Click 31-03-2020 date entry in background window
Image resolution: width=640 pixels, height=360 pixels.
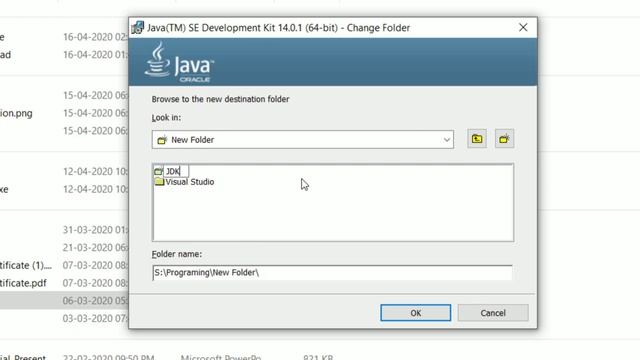pos(95,230)
